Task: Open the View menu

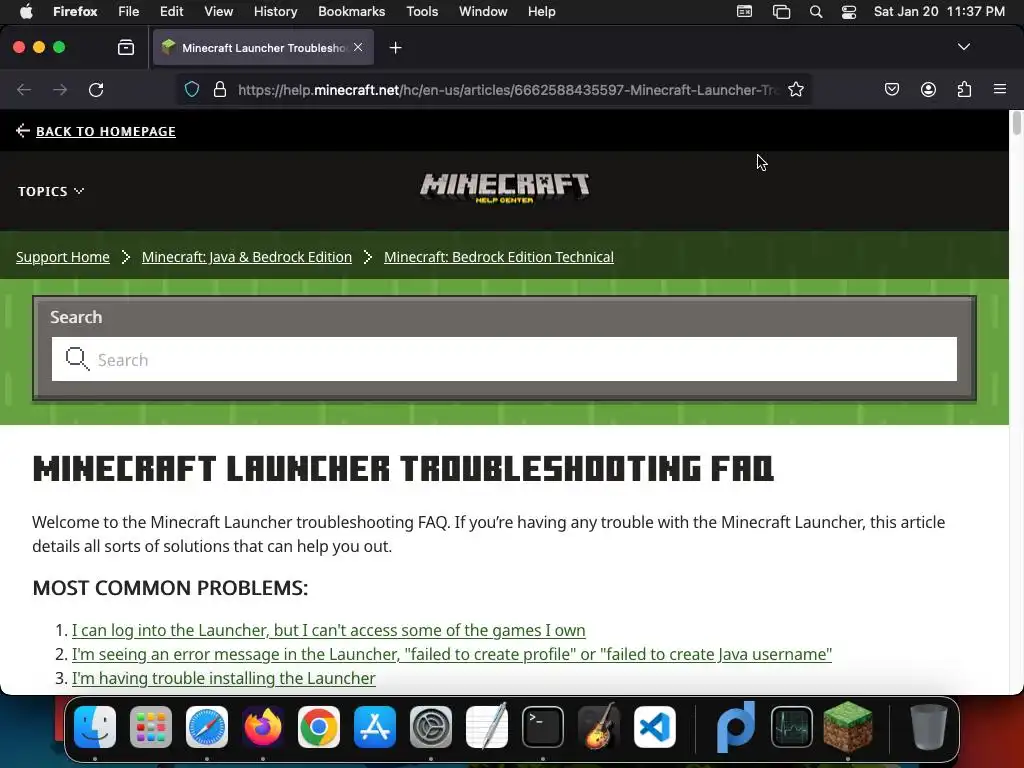Action: point(218,12)
